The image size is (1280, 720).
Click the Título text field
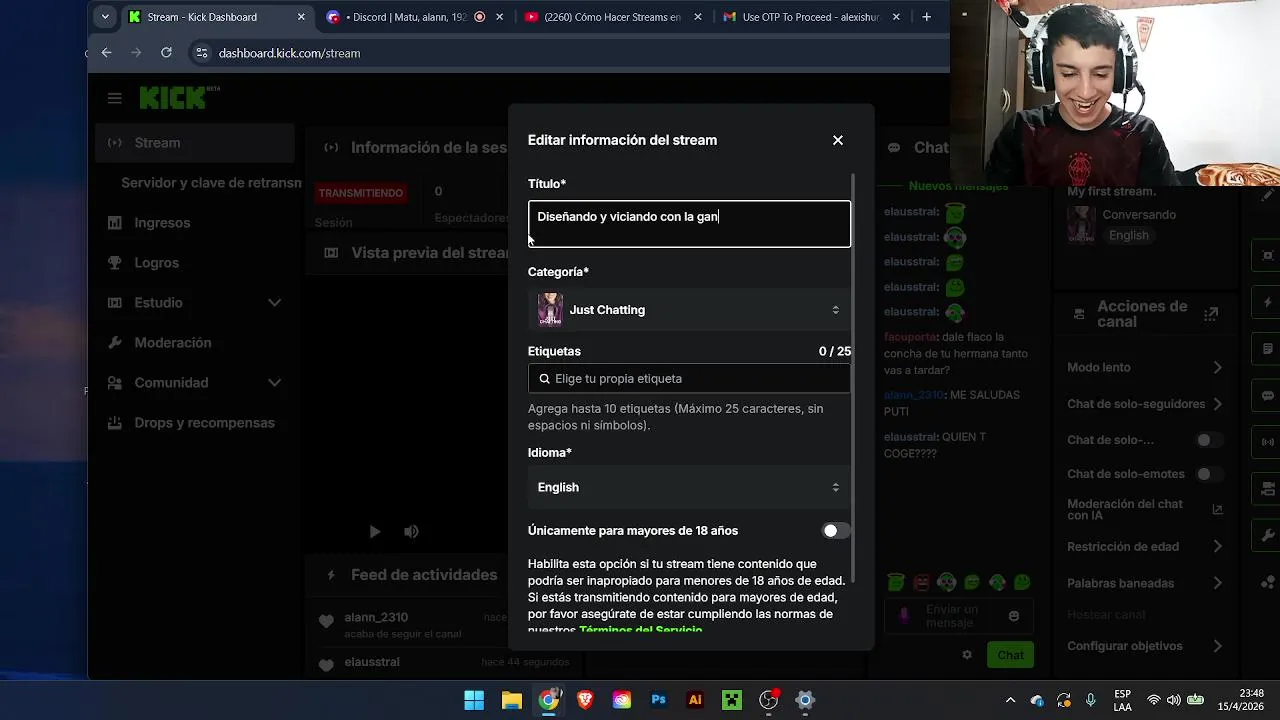pyautogui.click(x=689, y=224)
